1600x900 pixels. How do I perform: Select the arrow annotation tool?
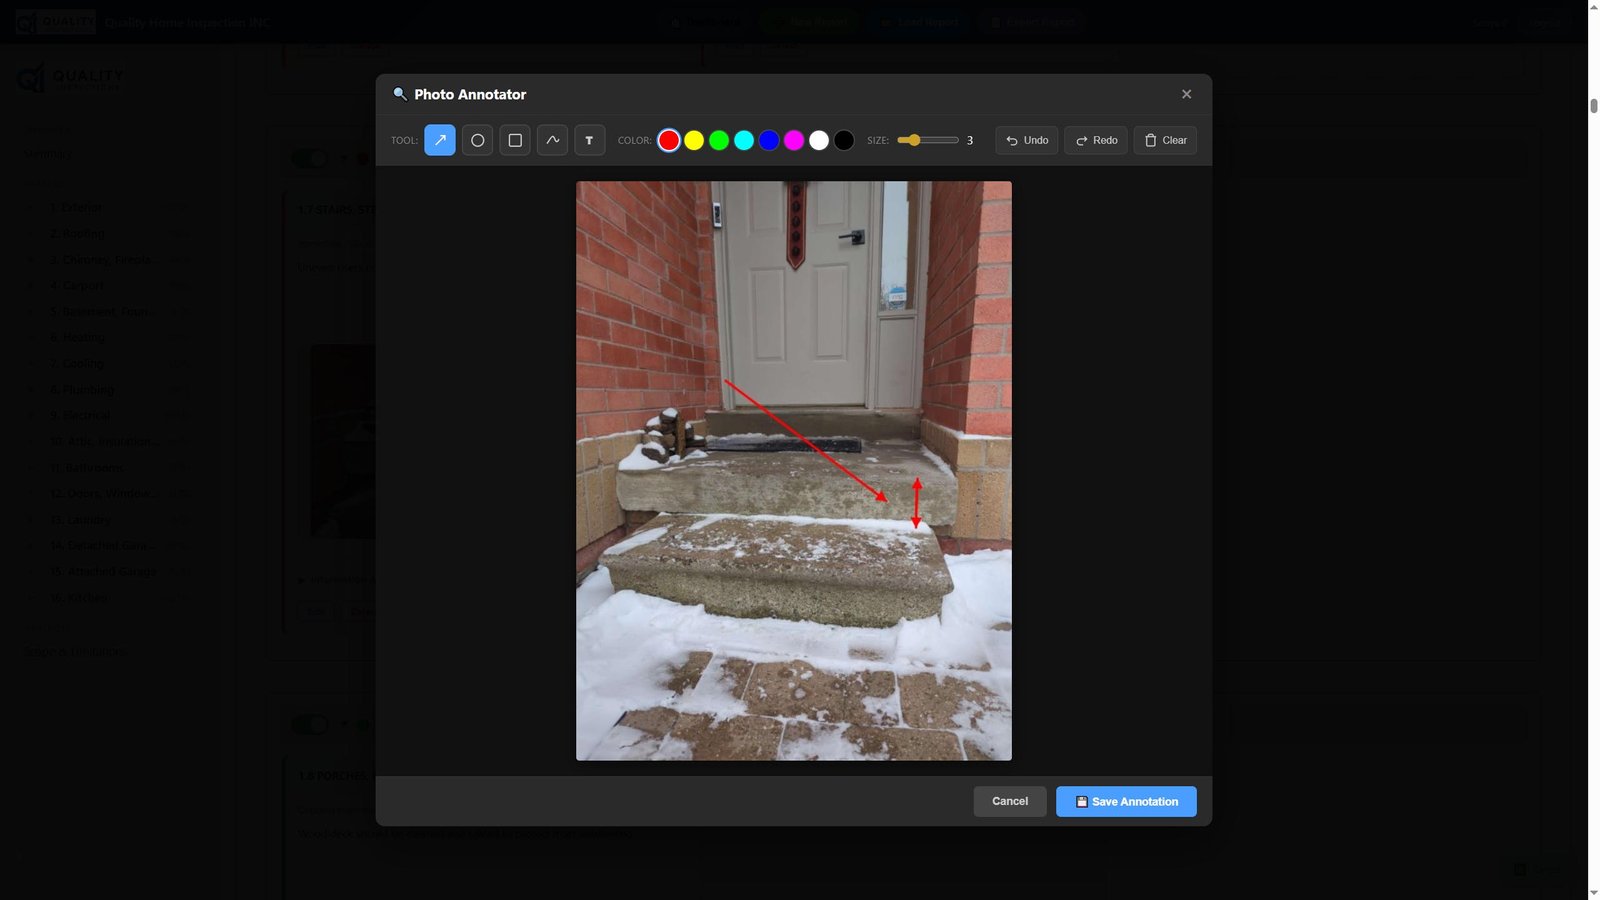(439, 140)
